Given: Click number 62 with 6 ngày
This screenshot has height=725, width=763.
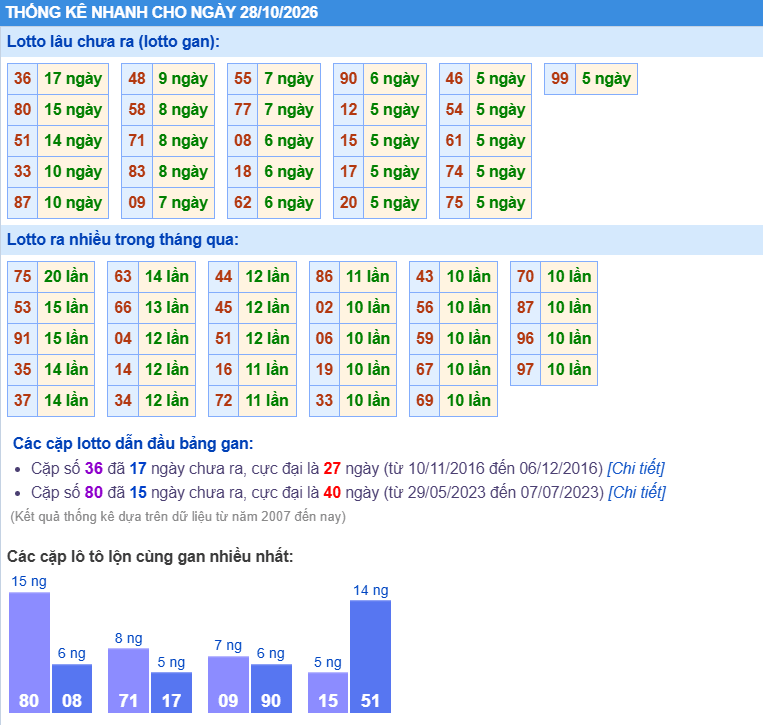Looking at the screenshot, I should click(243, 202).
